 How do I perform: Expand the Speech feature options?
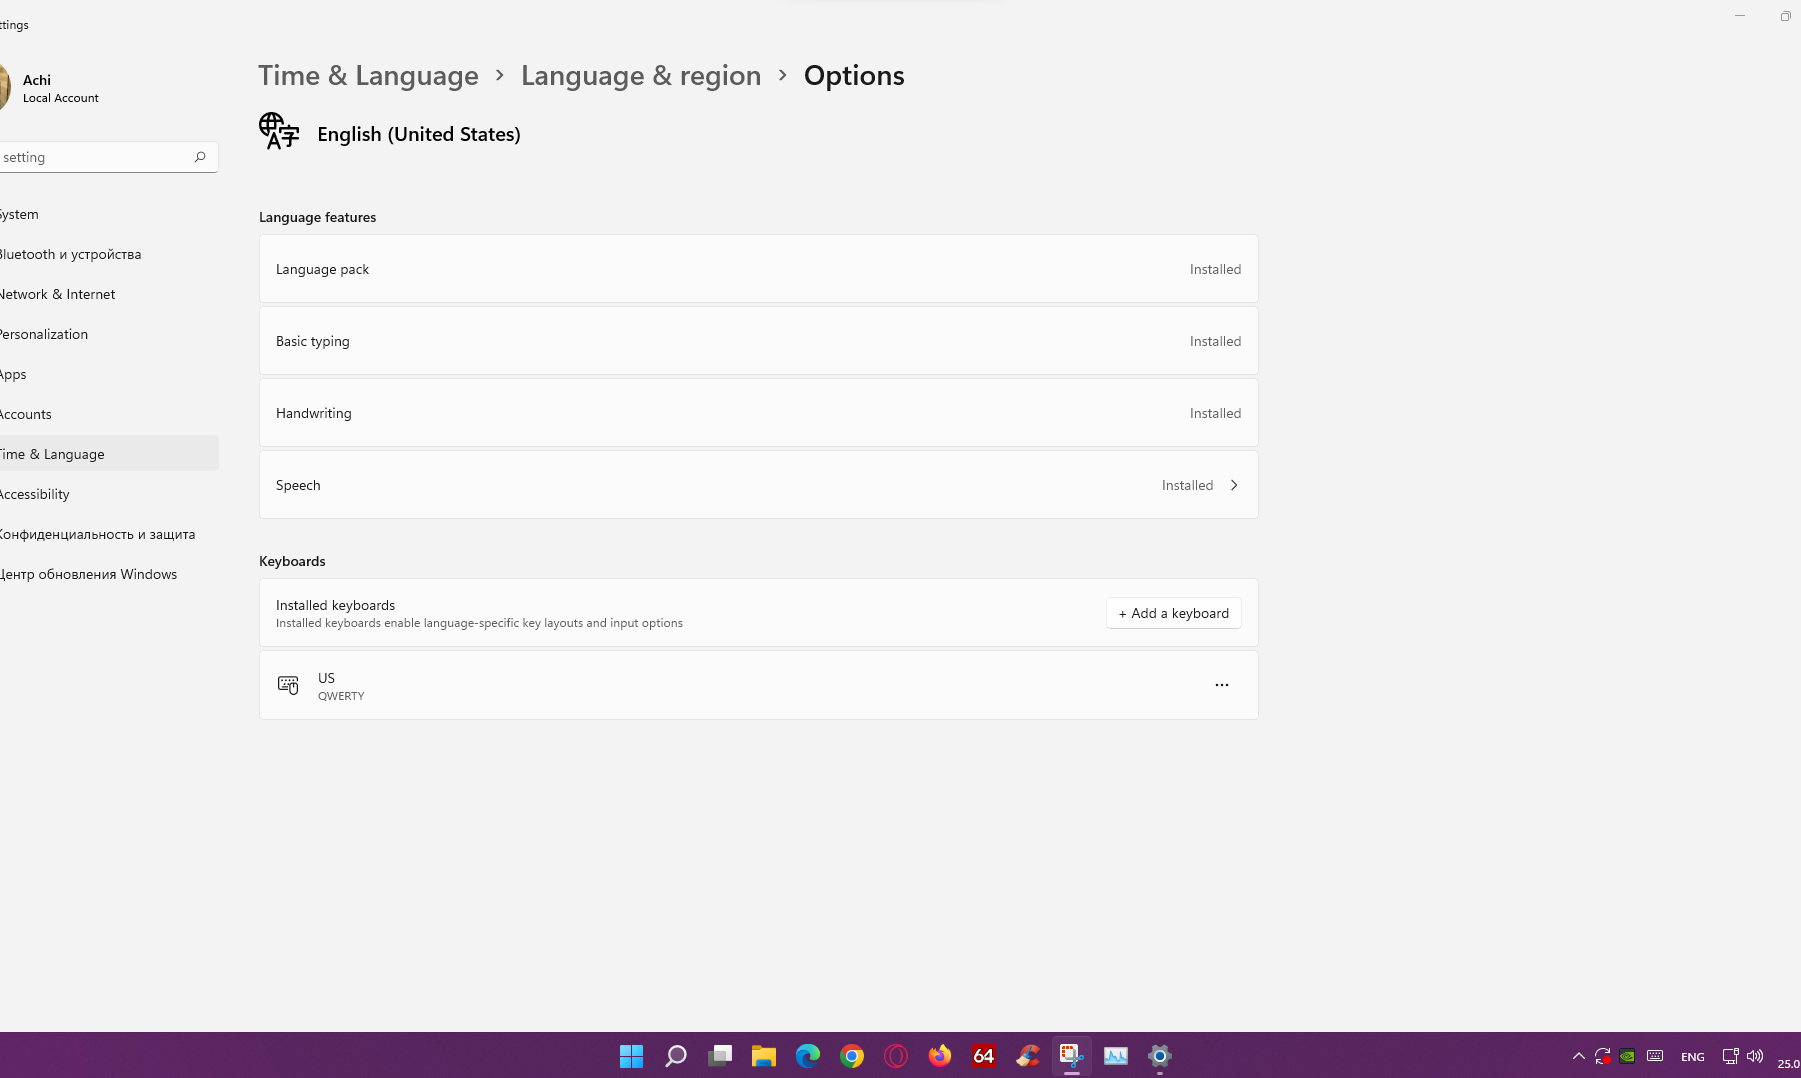click(x=1234, y=485)
